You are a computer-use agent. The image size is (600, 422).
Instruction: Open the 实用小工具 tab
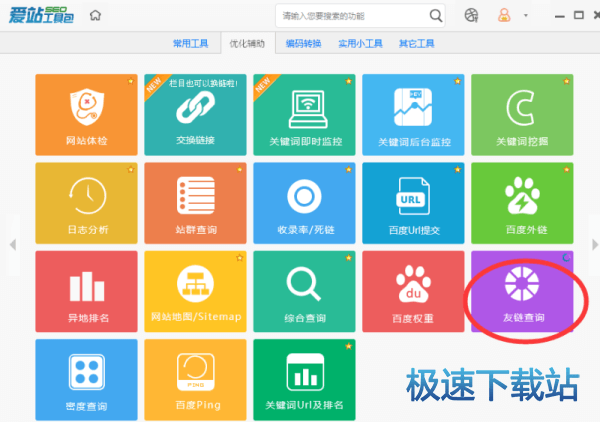(360, 44)
